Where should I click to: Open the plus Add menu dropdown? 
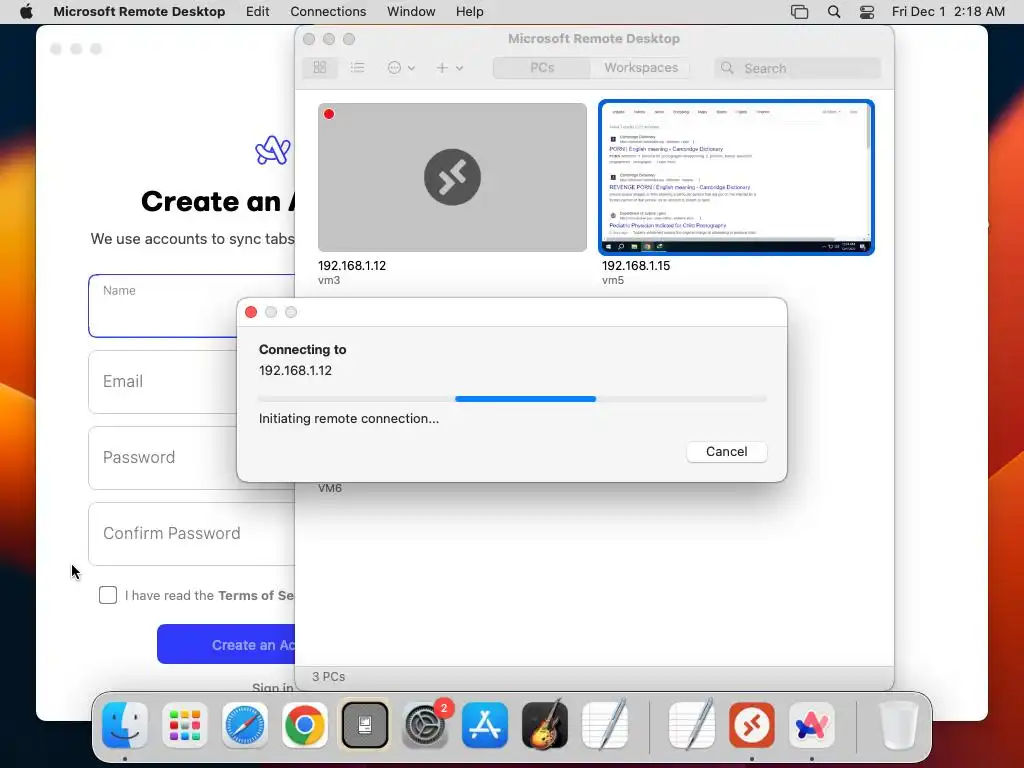point(449,67)
